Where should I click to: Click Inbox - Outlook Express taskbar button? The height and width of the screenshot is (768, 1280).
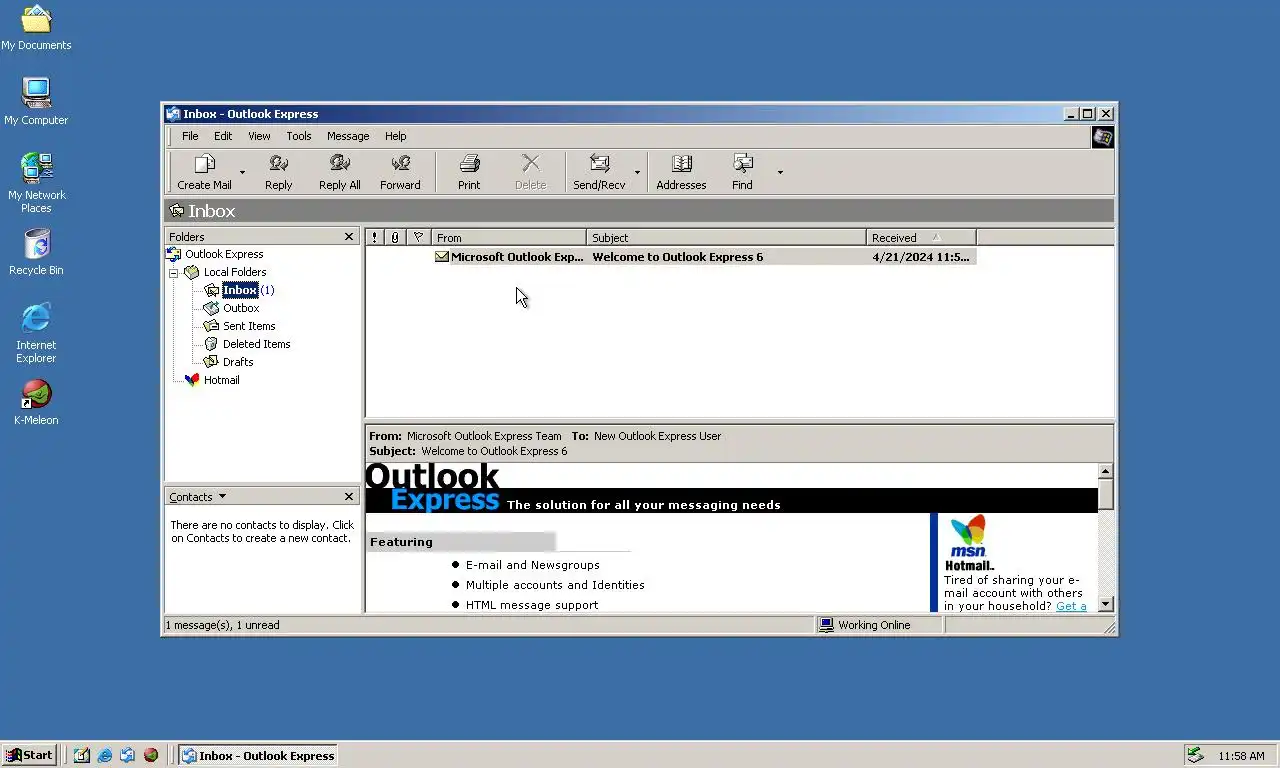[x=258, y=755]
